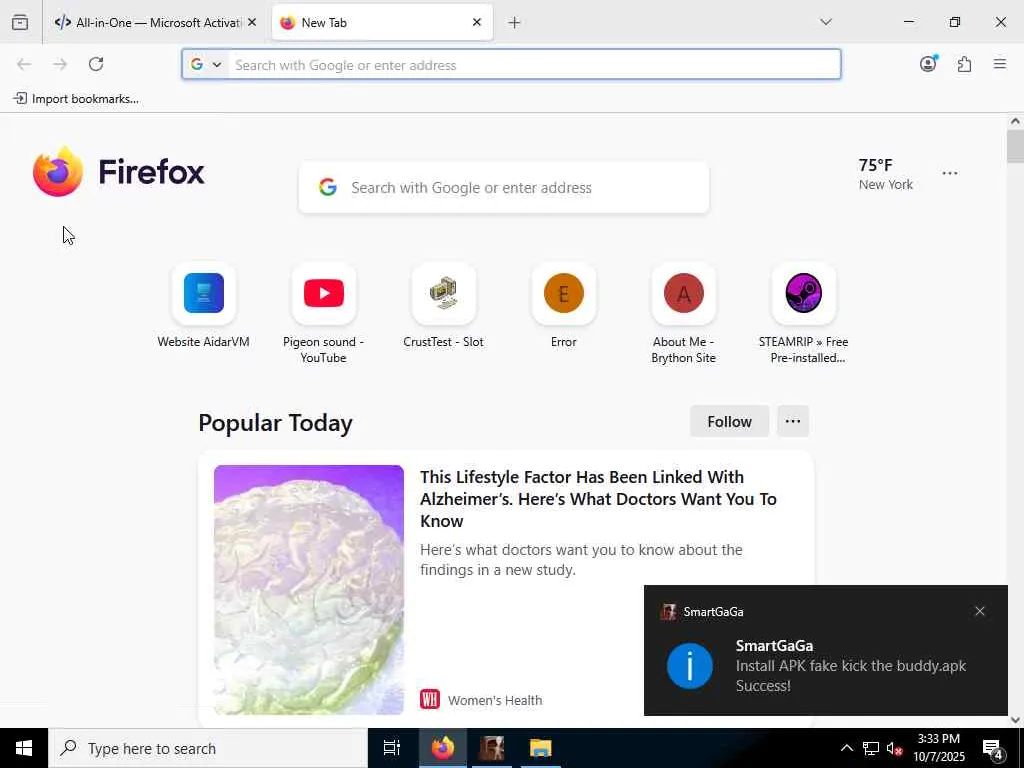Open the 75°F New York weather widget
Screen dimensions: 1024x768
point(886,174)
